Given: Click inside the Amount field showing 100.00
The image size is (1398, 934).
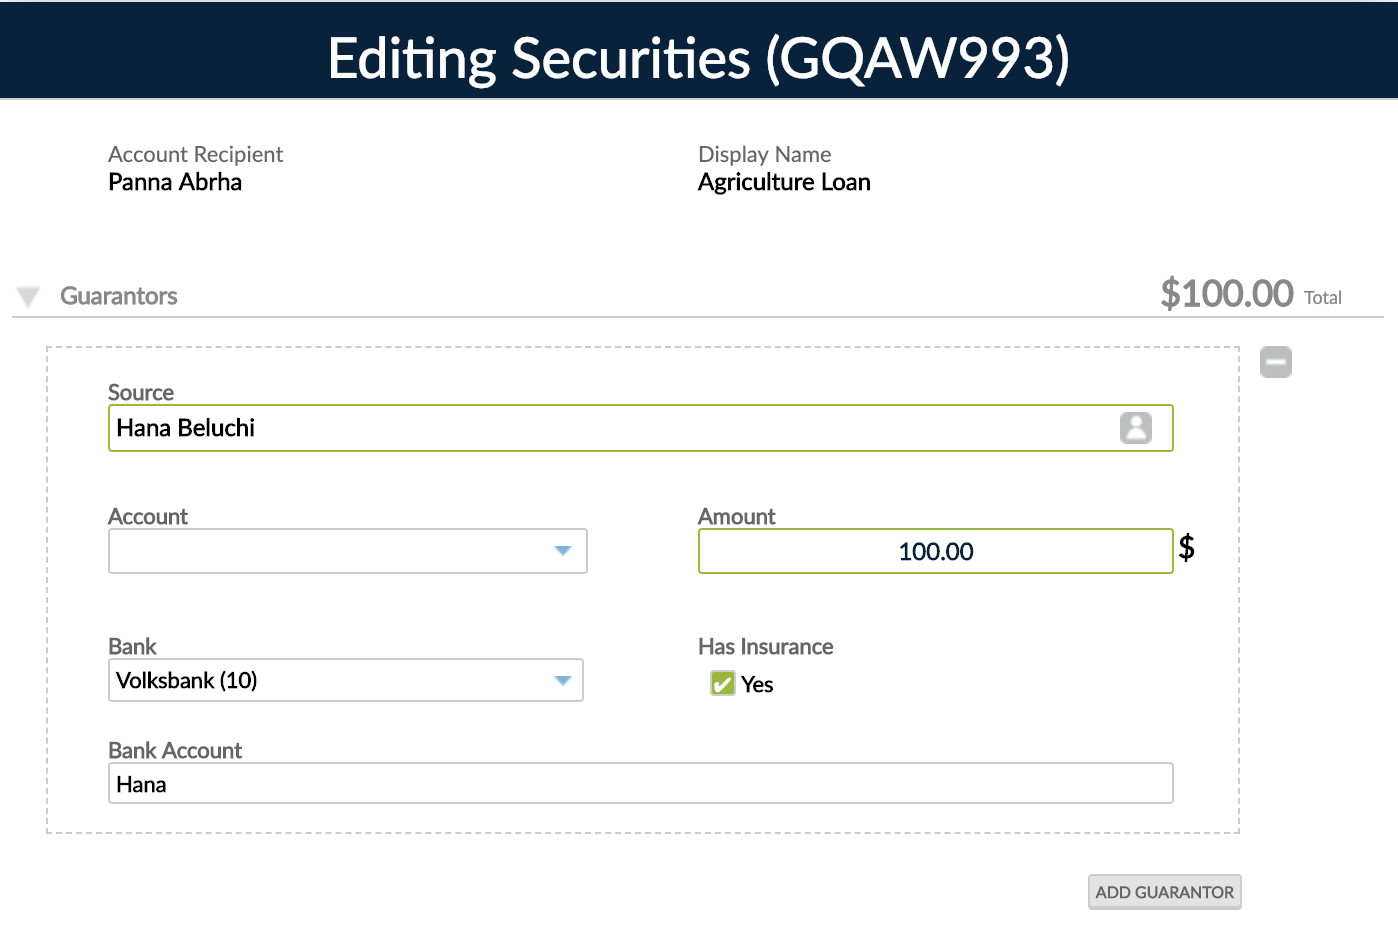Looking at the screenshot, I should [x=935, y=551].
